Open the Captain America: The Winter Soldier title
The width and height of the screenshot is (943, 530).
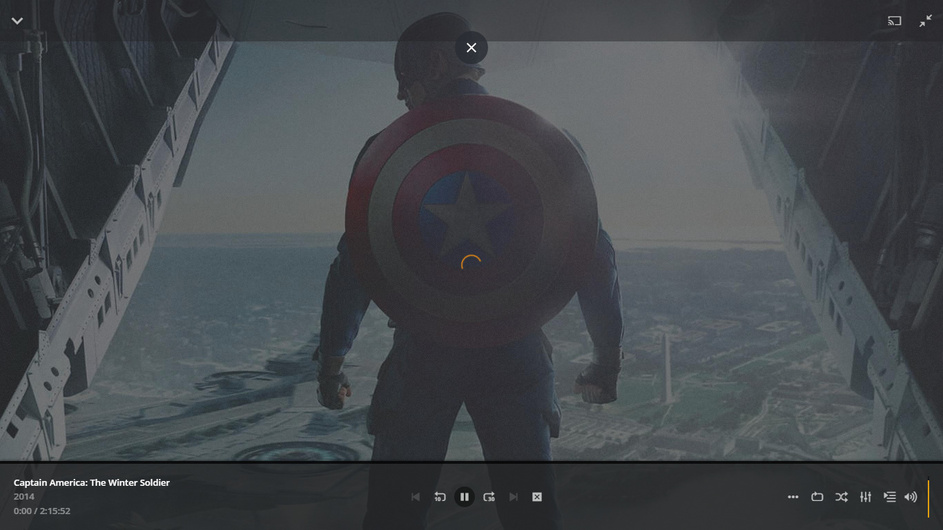click(x=91, y=482)
